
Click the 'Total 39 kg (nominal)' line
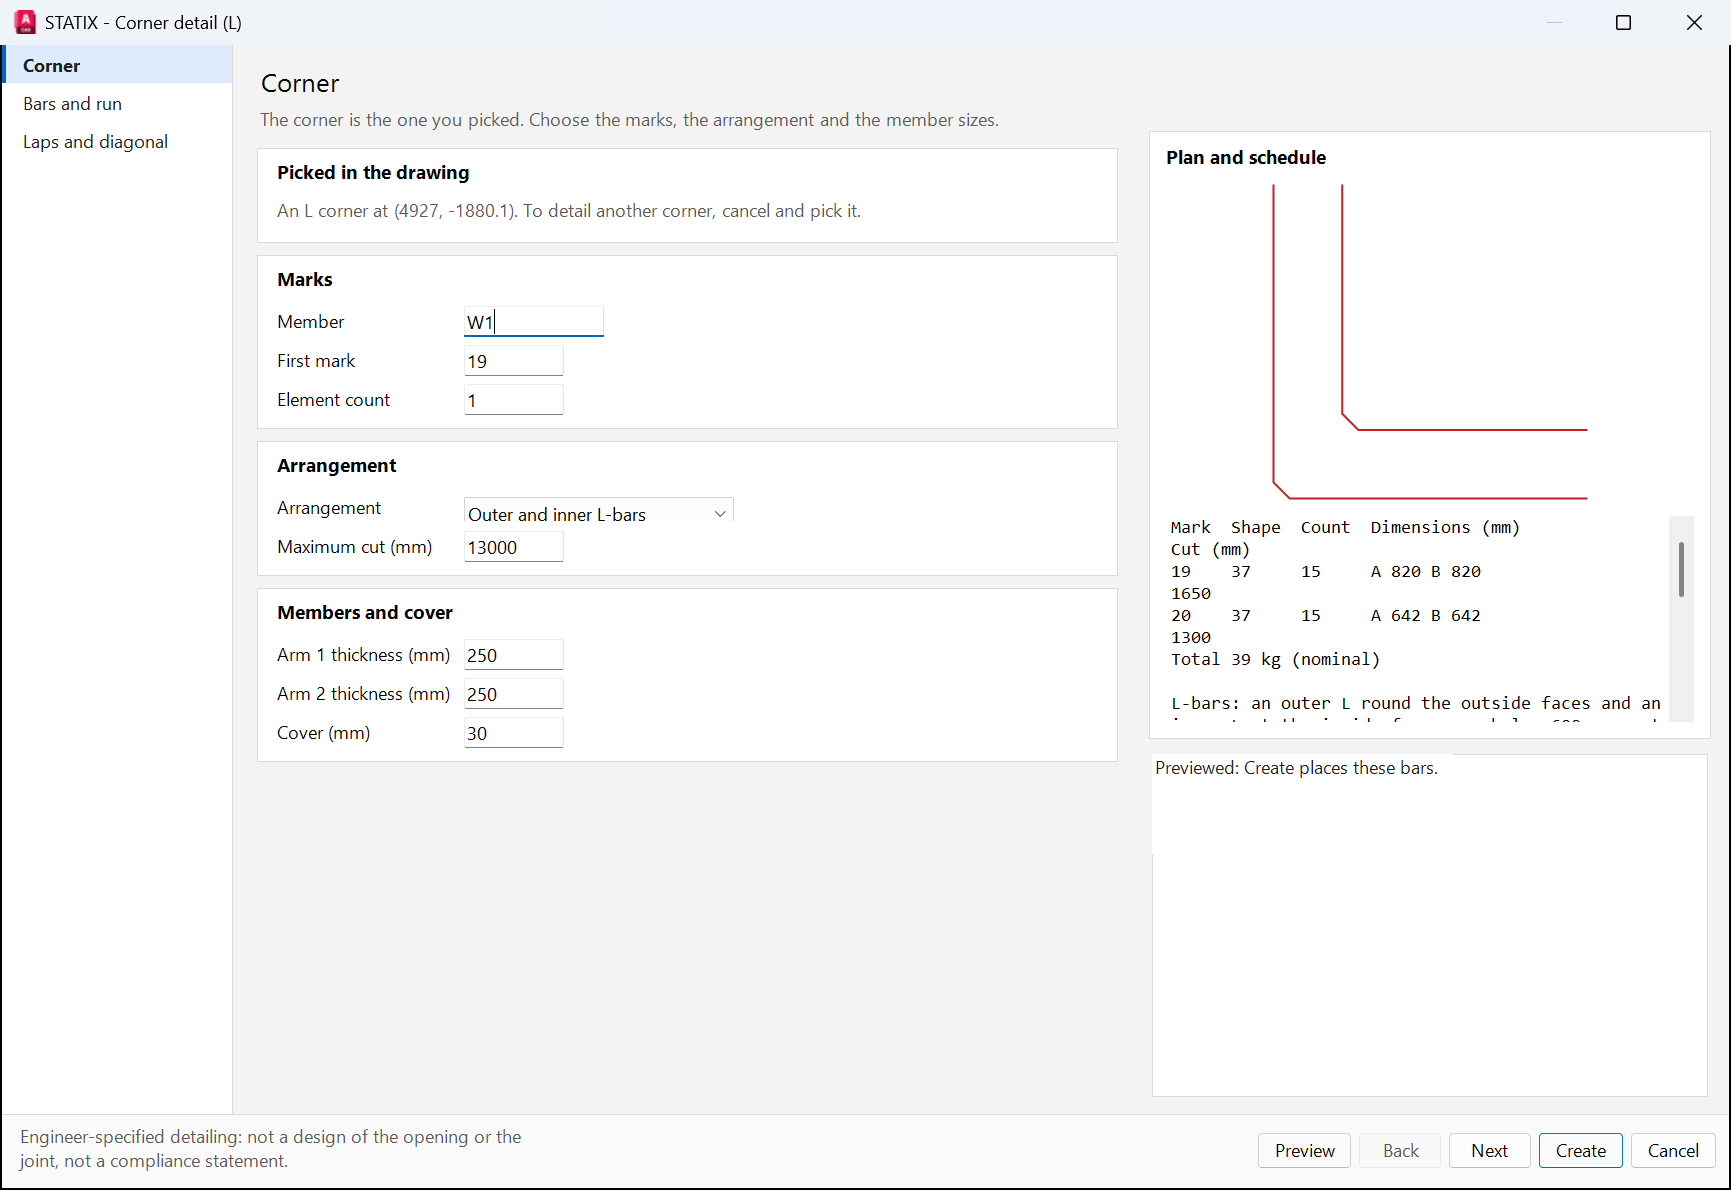point(1275,660)
